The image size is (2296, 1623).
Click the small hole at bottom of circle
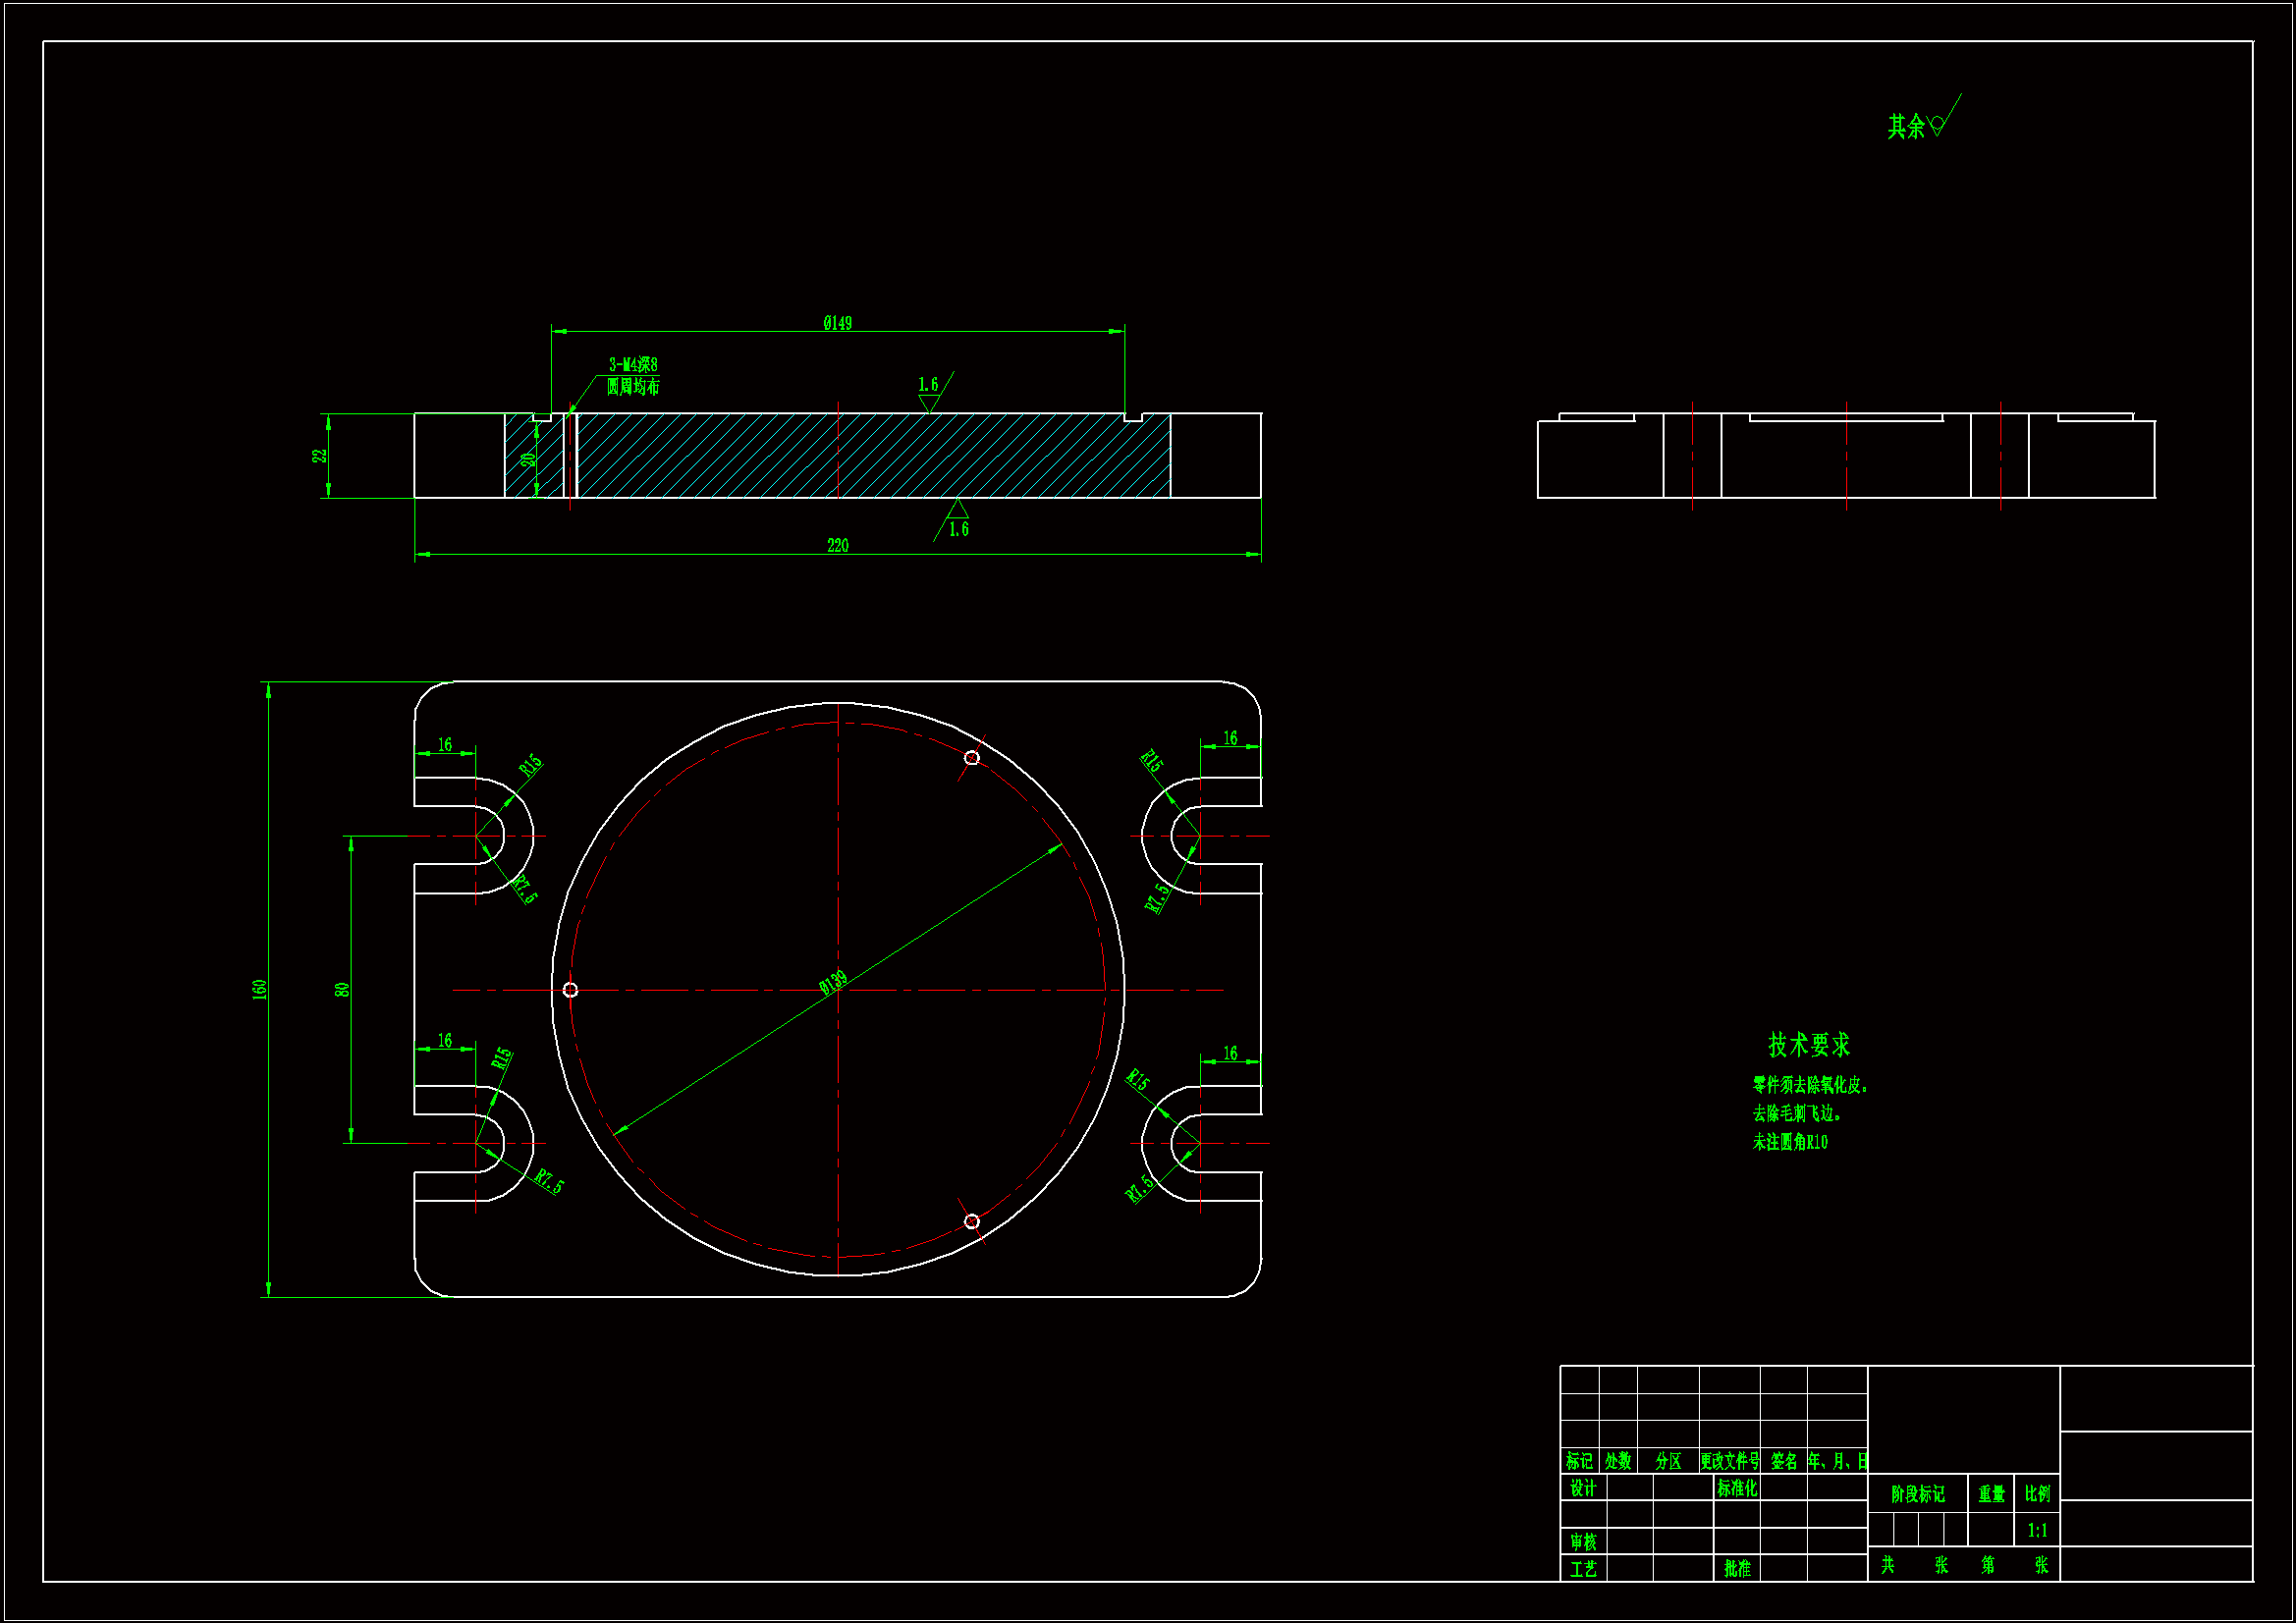click(x=971, y=1221)
